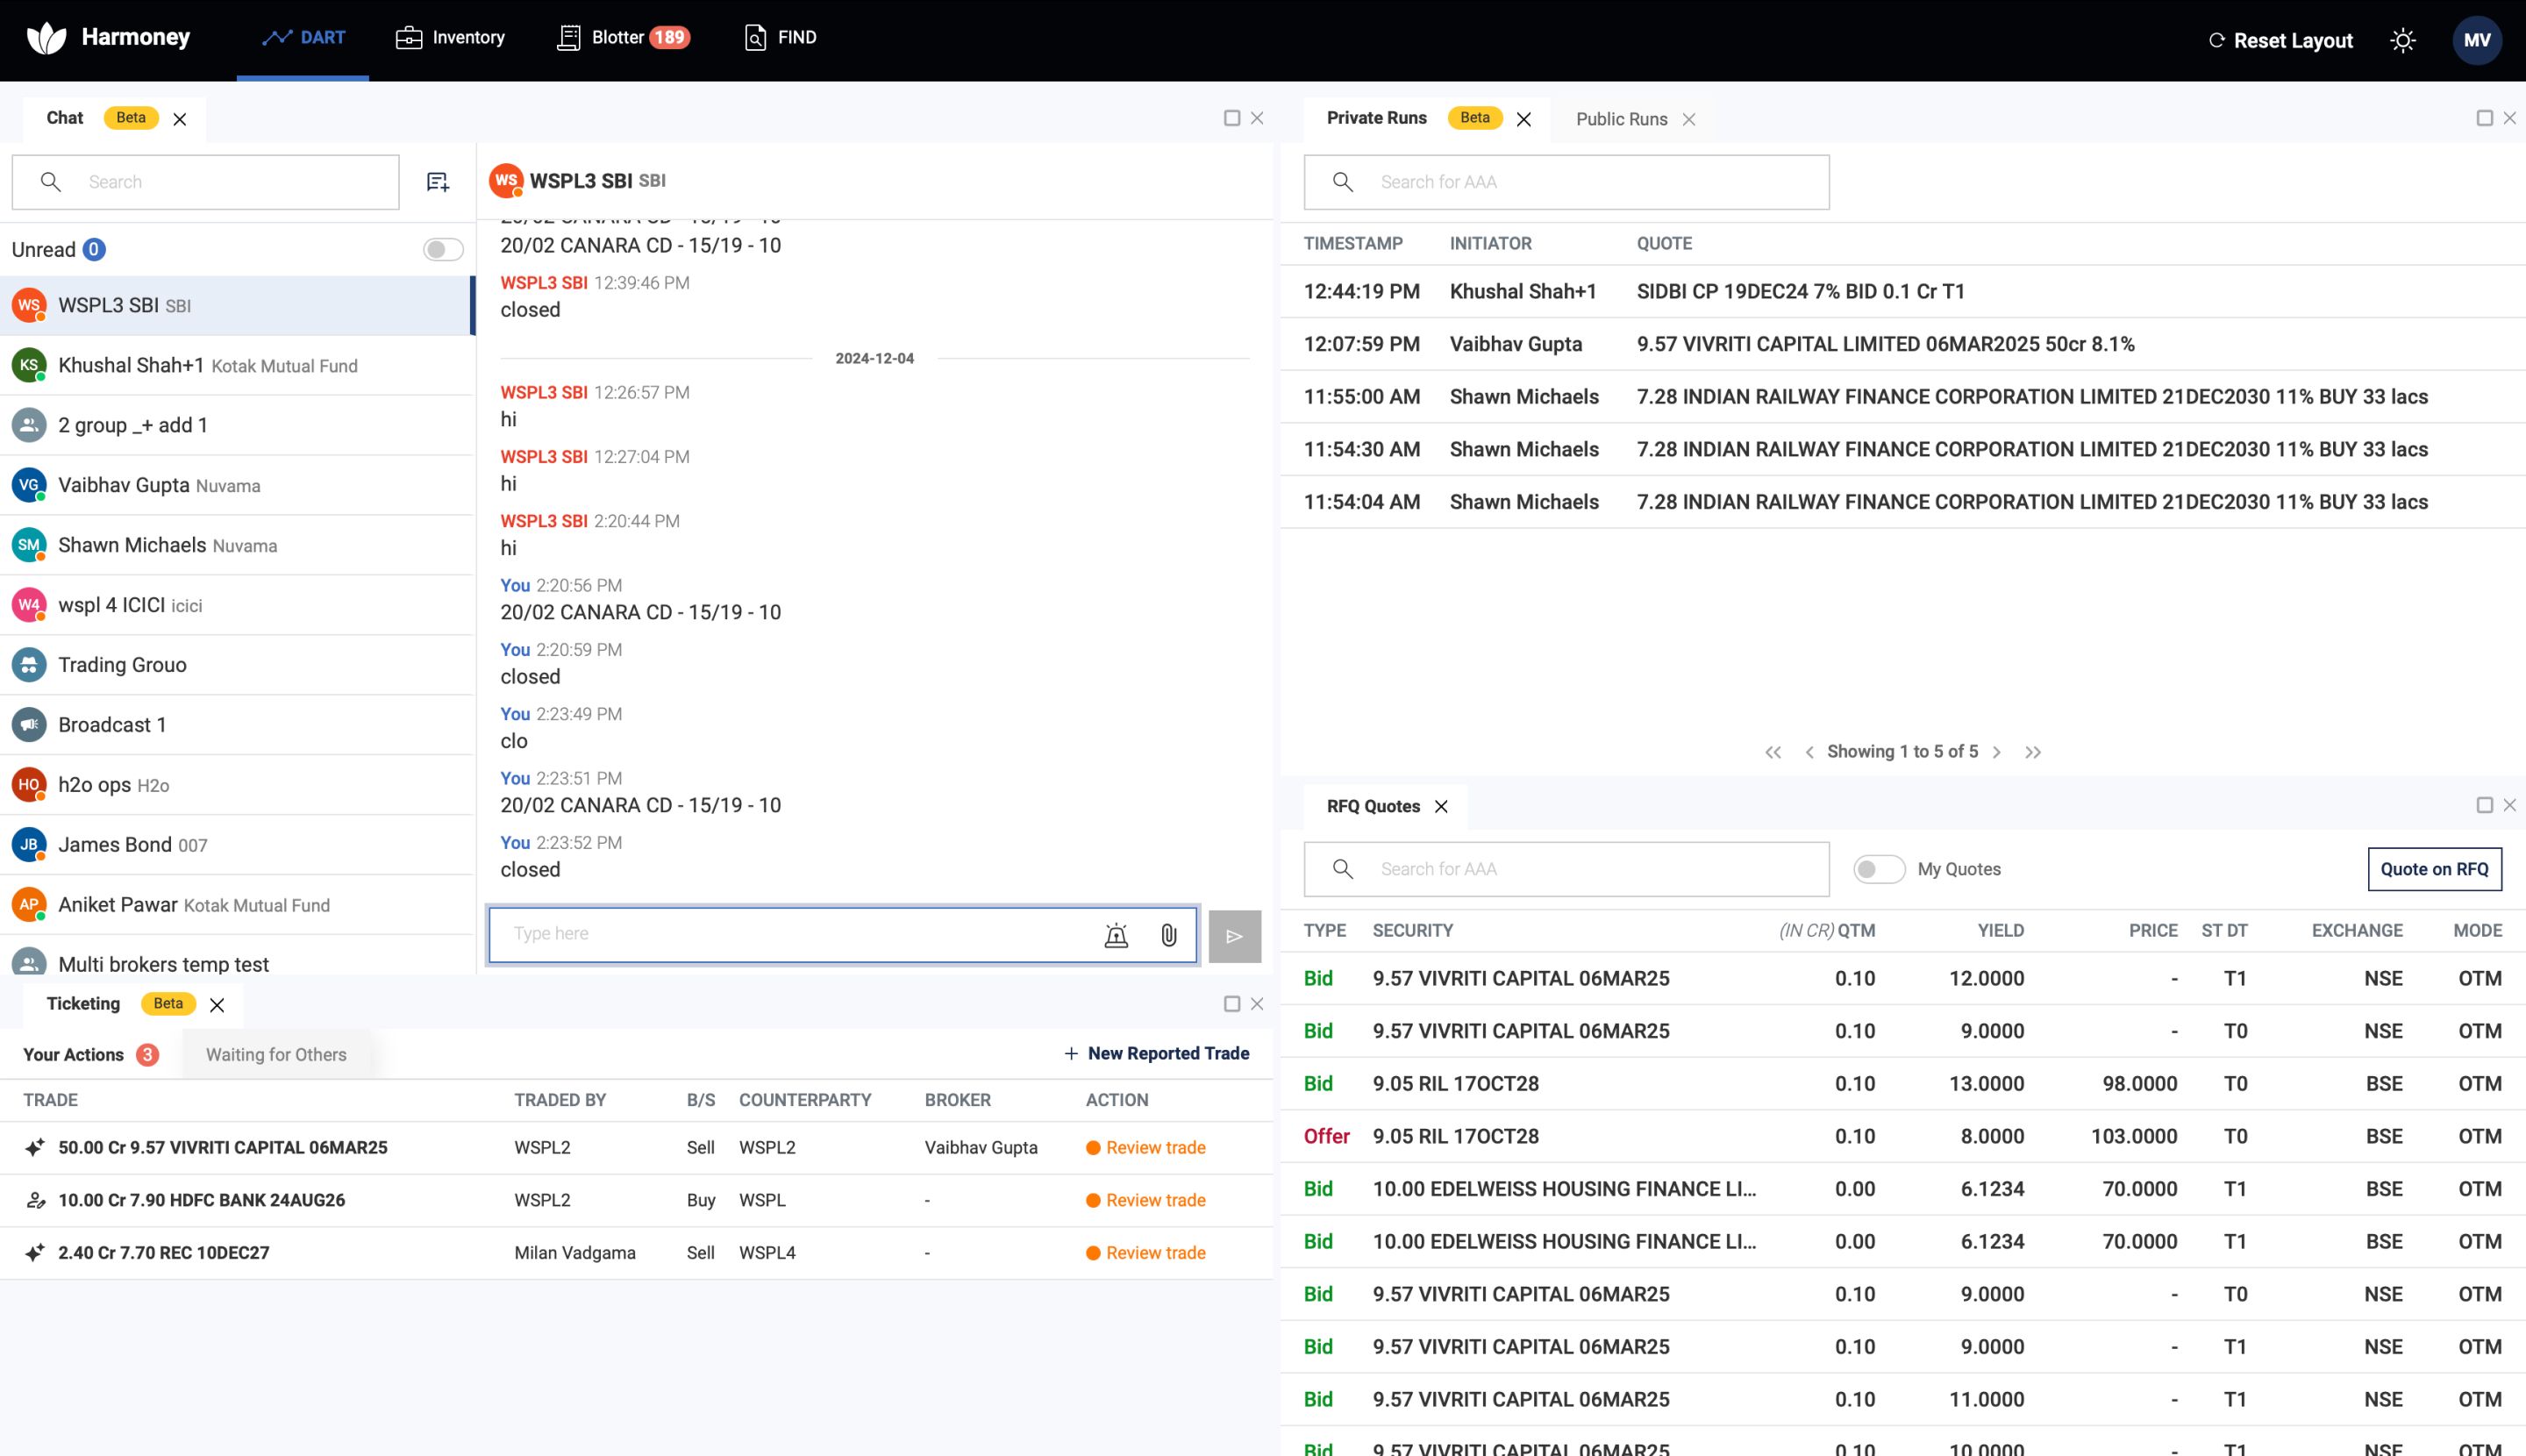The width and height of the screenshot is (2526, 1456).
Task: Open Vaibhav Gupta Nuvama chat
Action: [x=237, y=485]
